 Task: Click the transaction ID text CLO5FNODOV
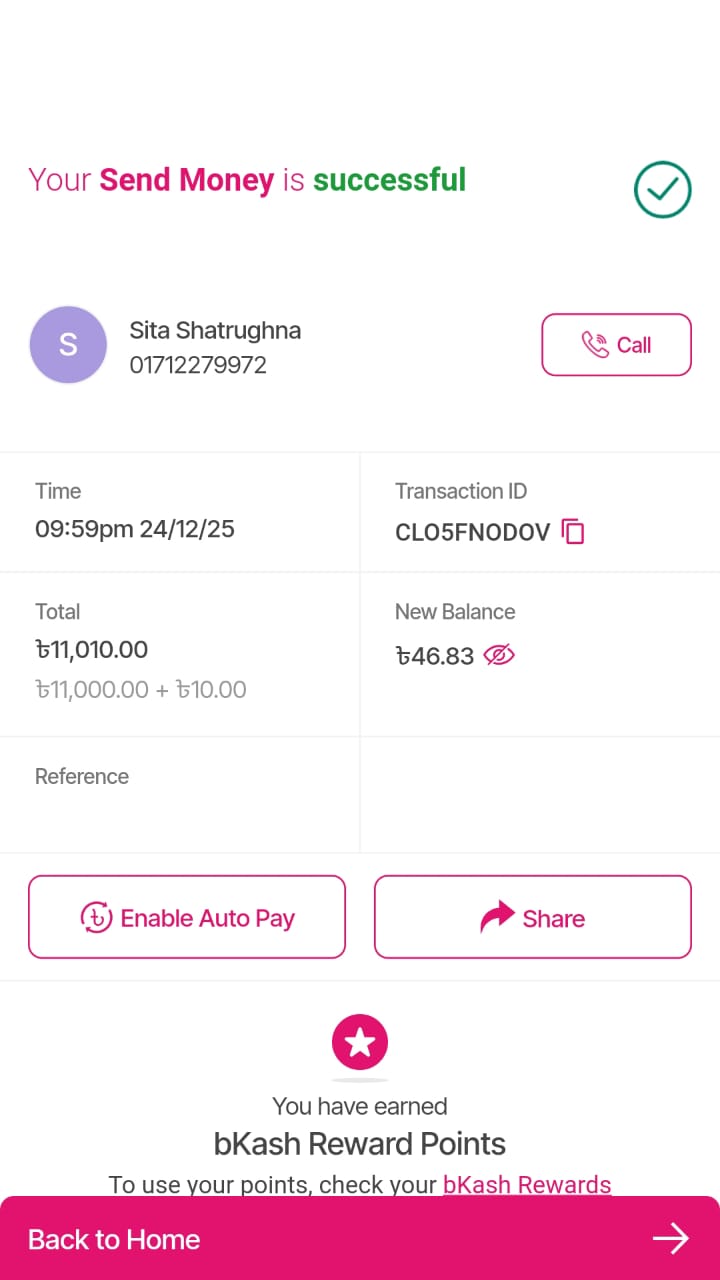(x=472, y=532)
